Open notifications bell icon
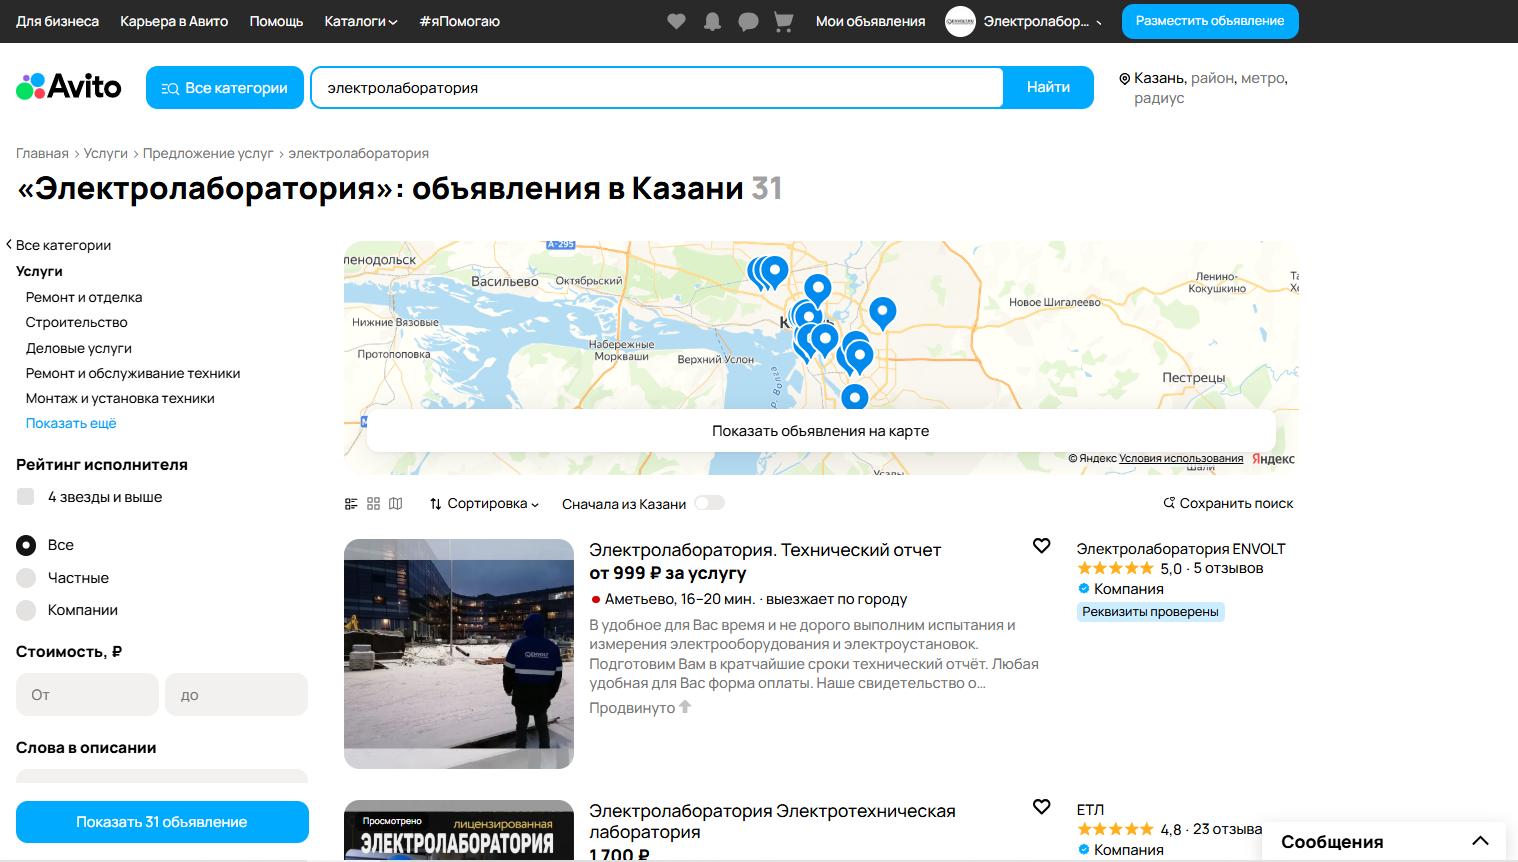Viewport: 1518px width, 862px height. click(x=712, y=21)
